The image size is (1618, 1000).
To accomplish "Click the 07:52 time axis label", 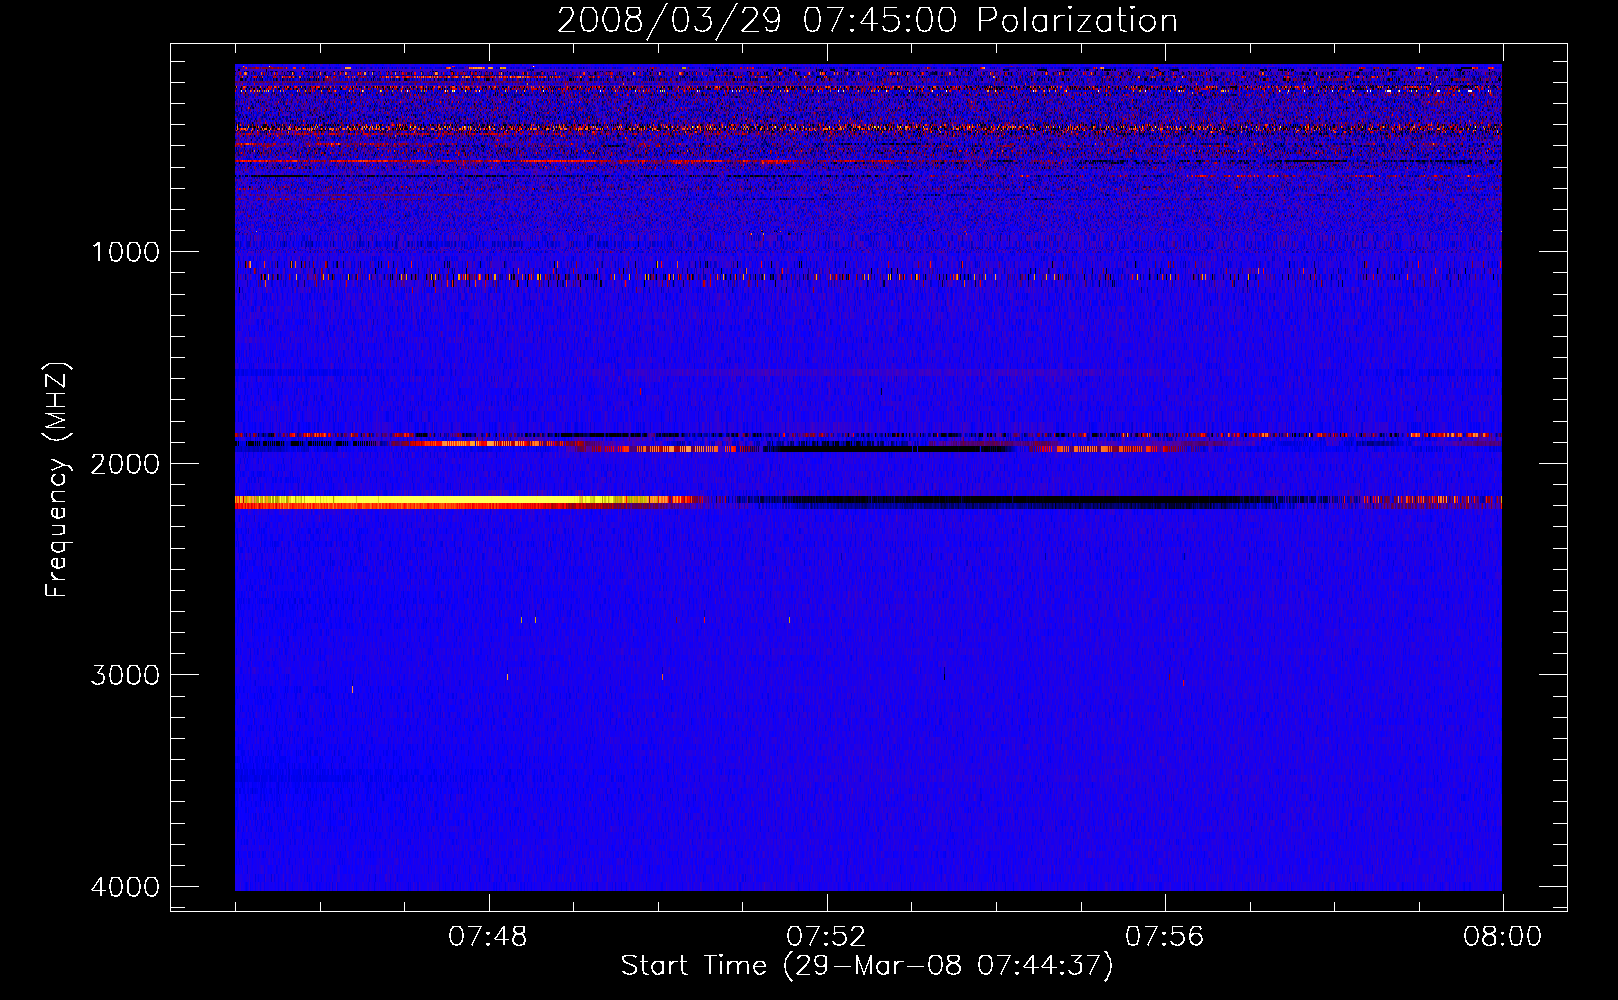I will click(x=827, y=937).
